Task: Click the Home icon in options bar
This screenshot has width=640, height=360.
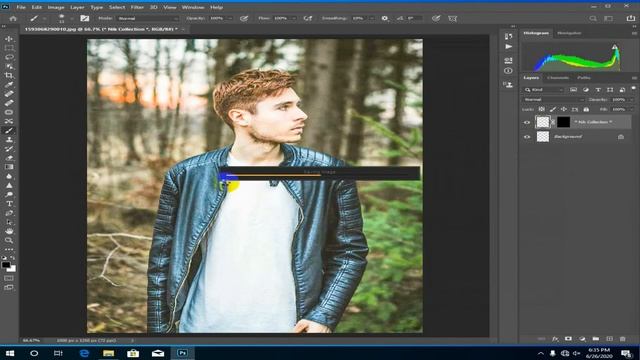Action: coord(13,18)
